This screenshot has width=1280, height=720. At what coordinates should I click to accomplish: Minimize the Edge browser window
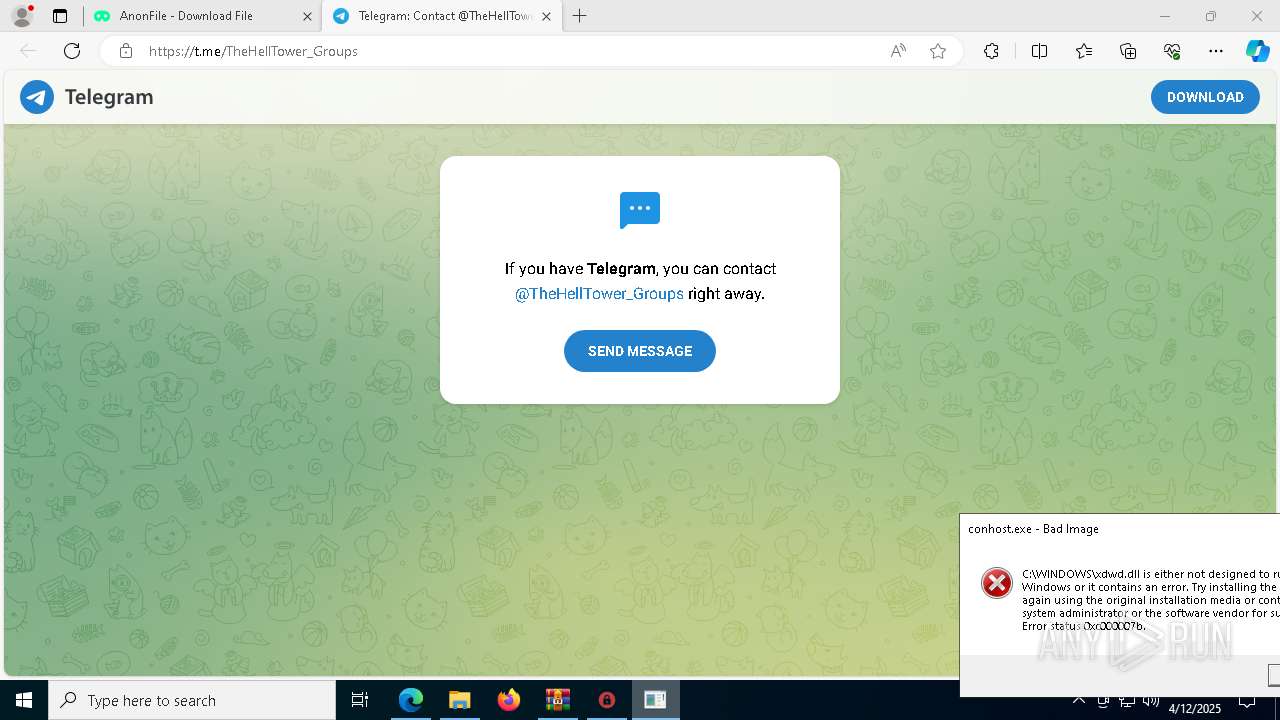click(x=1165, y=16)
